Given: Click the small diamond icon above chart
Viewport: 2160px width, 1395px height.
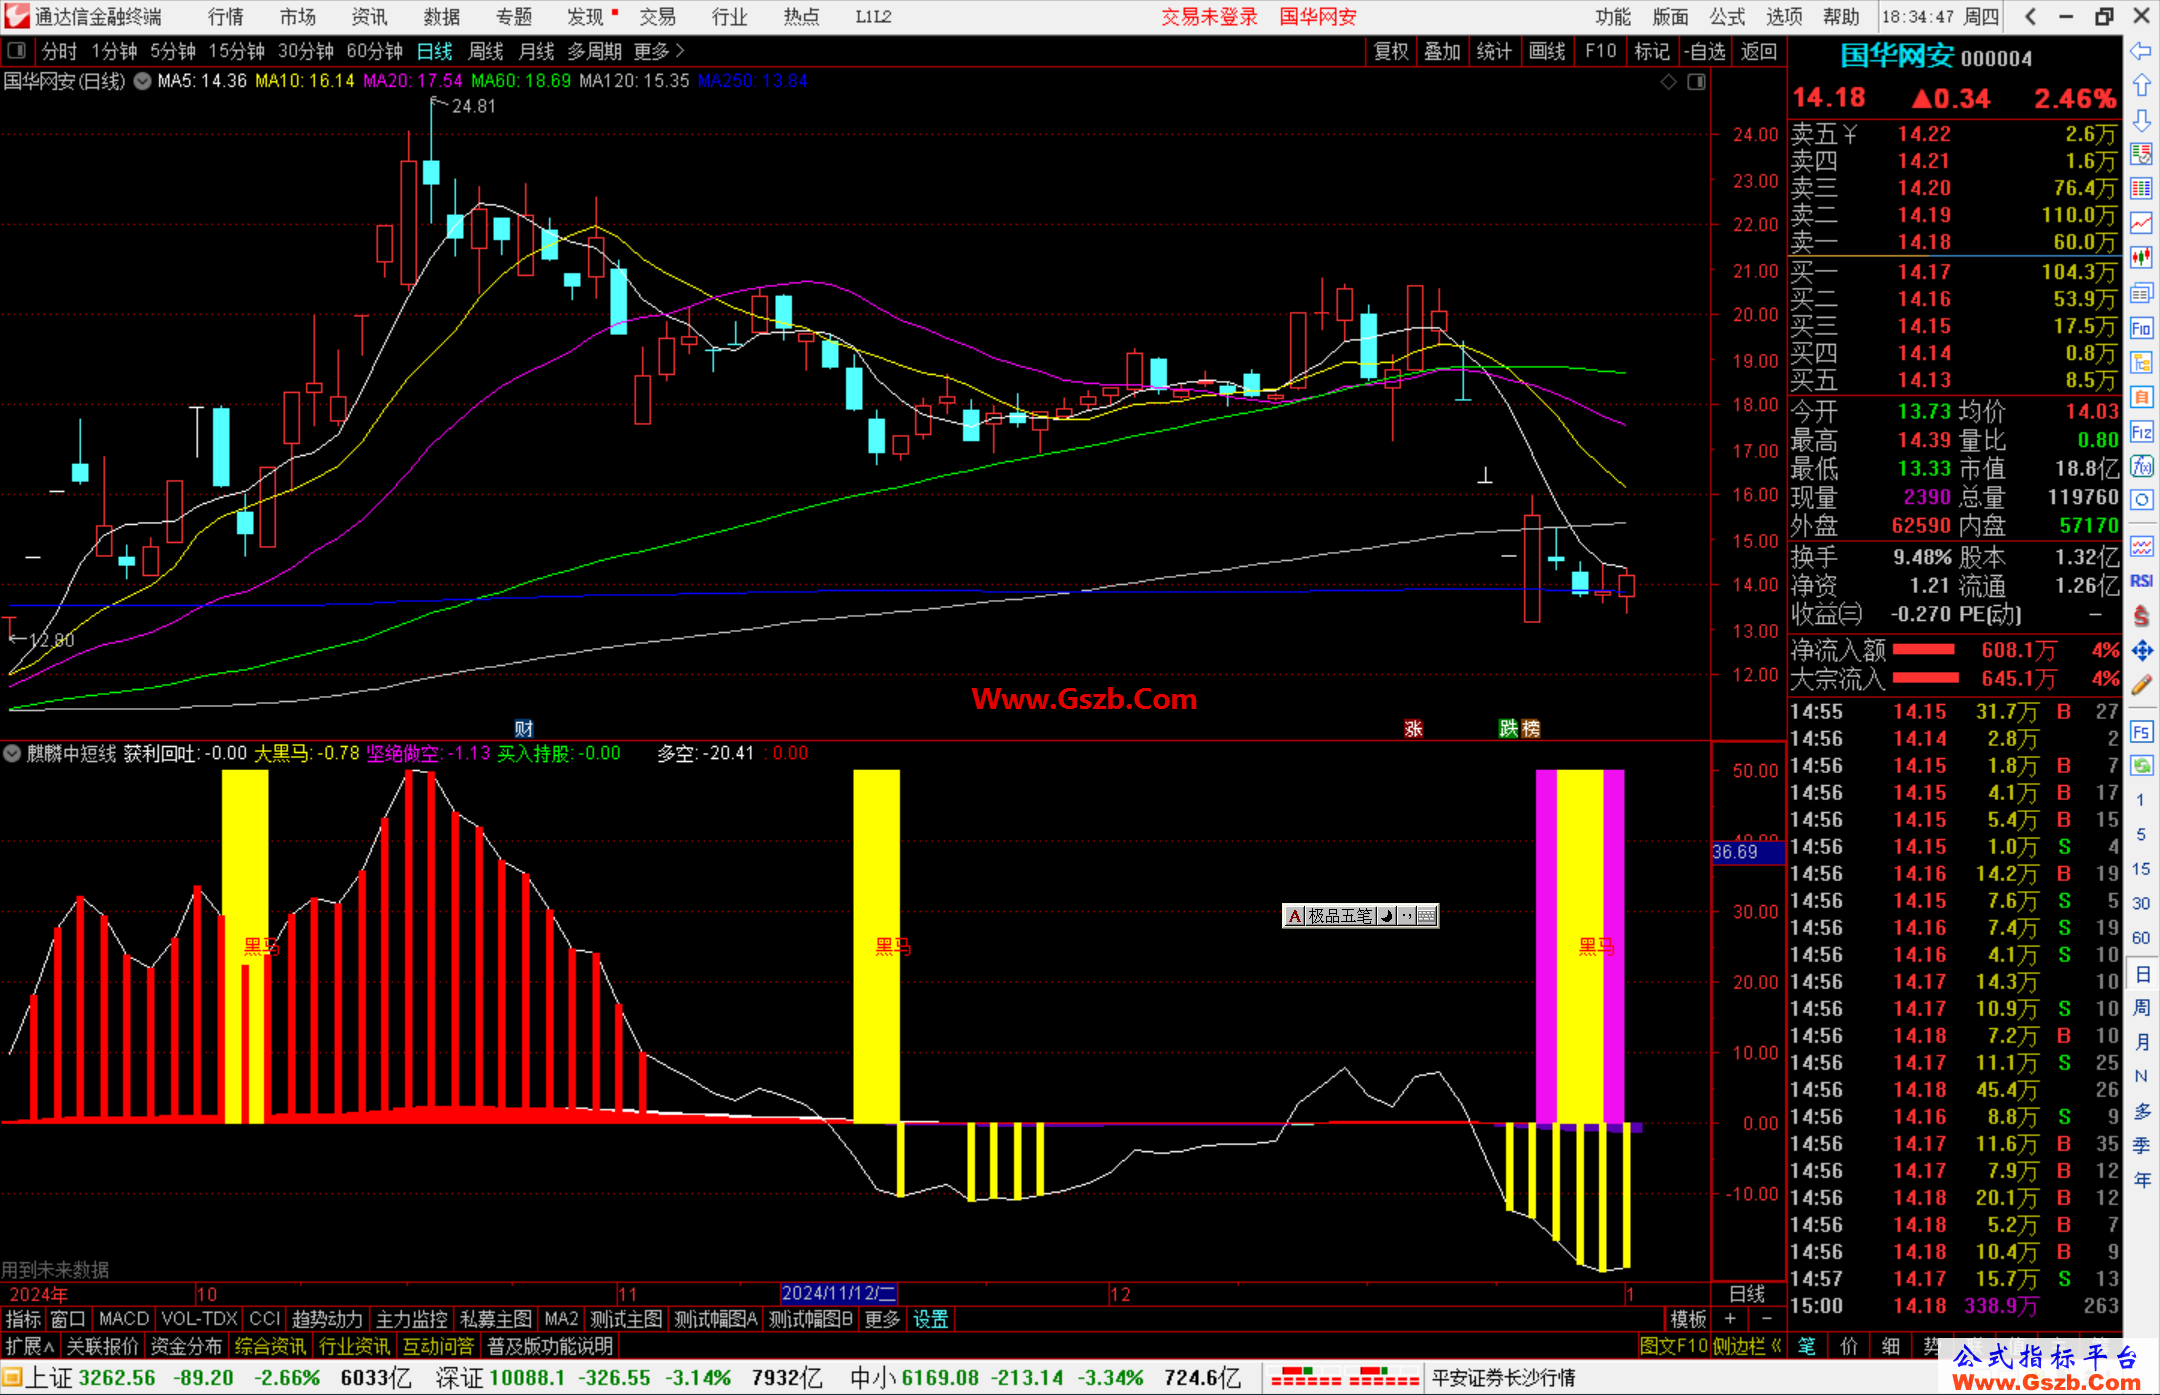Looking at the screenshot, I should tap(1668, 82).
